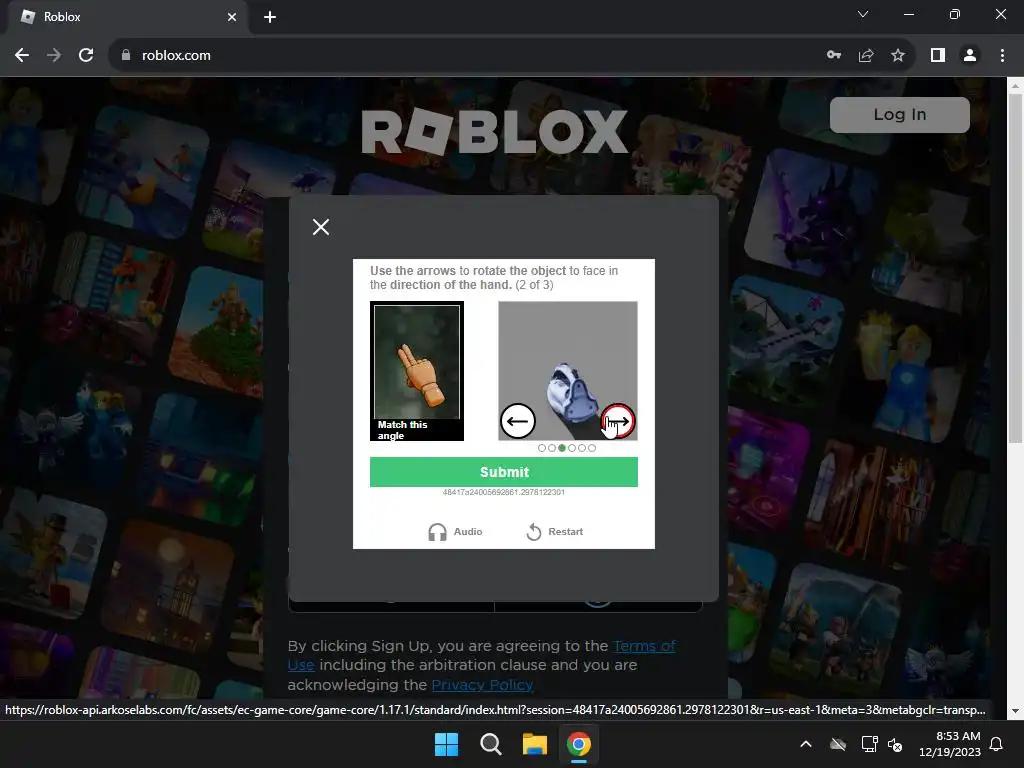
Task: Close the Roblox browser tab
Action: tap(232, 17)
